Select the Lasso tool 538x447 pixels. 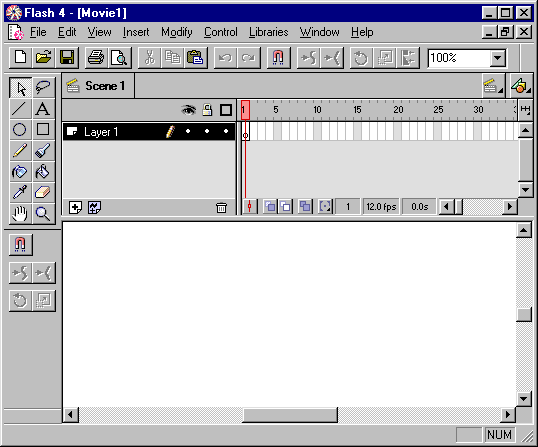43,88
